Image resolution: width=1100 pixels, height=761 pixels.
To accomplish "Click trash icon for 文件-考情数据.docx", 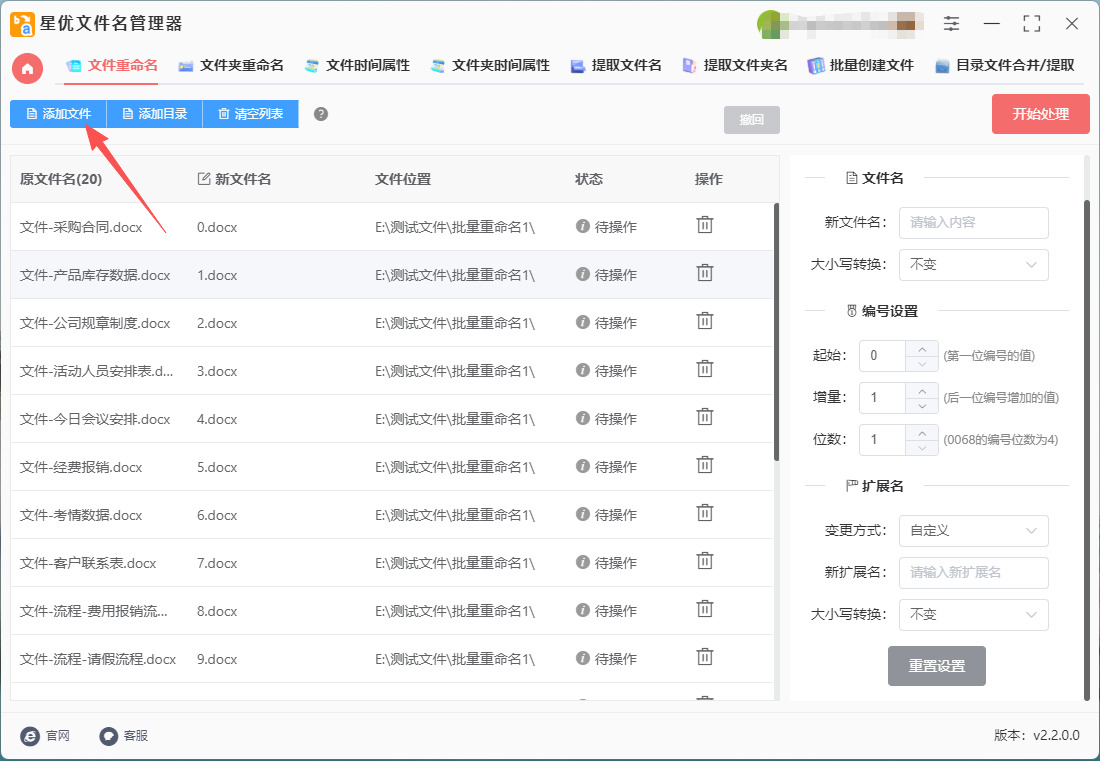I will tap(705, 513).
